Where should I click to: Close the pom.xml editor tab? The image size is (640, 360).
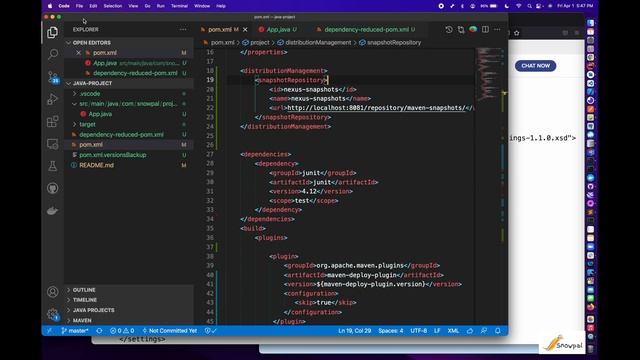pos(245,29)
